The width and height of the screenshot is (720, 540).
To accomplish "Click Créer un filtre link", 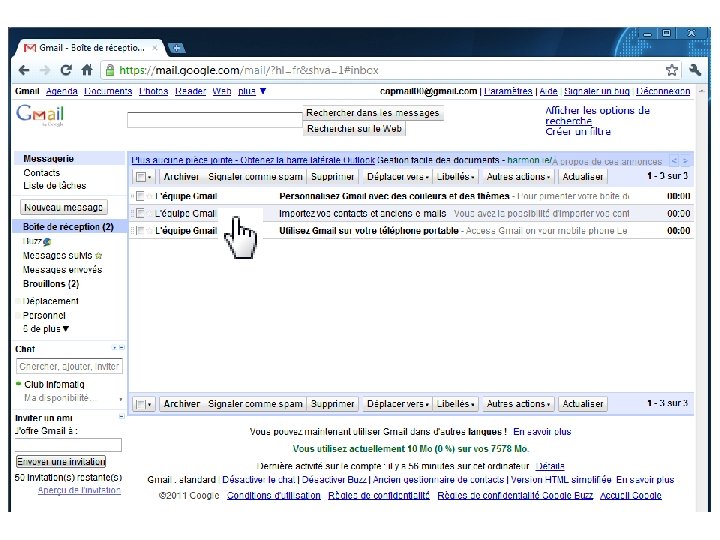I will point(578,132).
